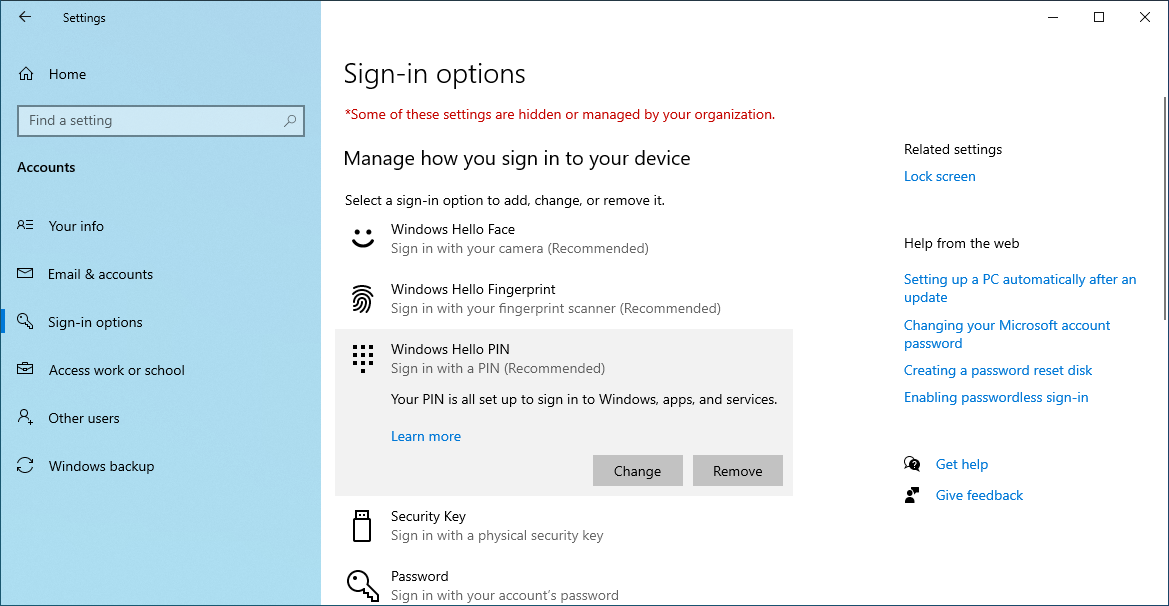
Task: Select the Windows Hello Fingerprint icon
Action: click(362, 299)
